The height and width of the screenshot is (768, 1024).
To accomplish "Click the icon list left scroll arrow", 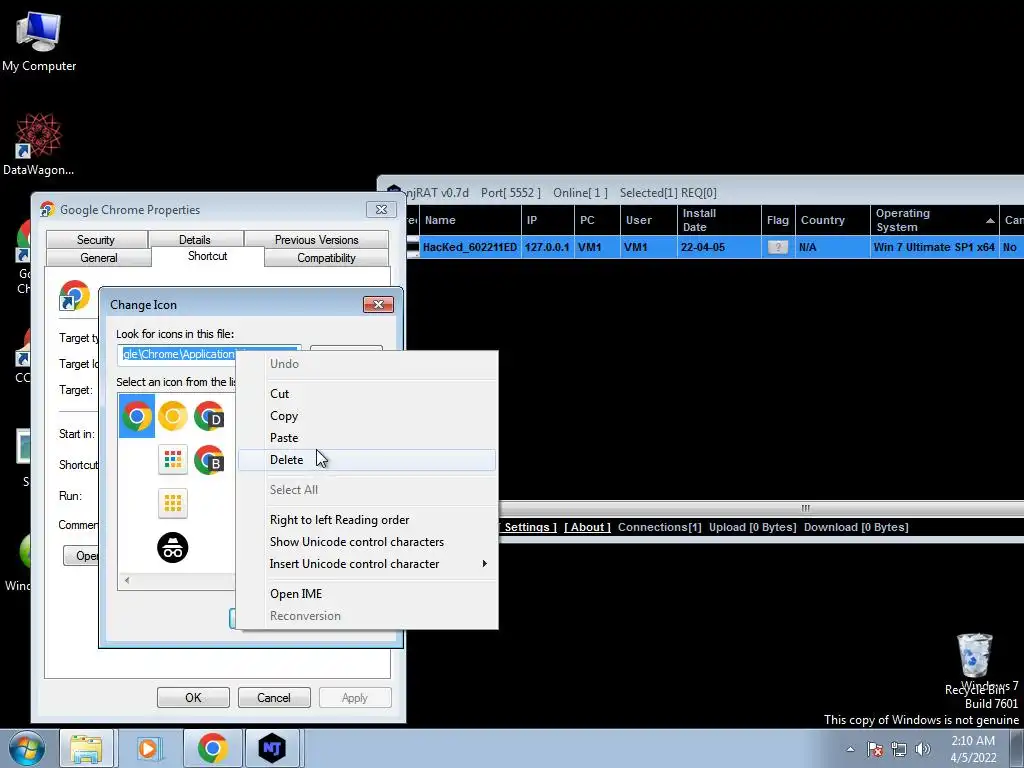I will pos(127,580).
